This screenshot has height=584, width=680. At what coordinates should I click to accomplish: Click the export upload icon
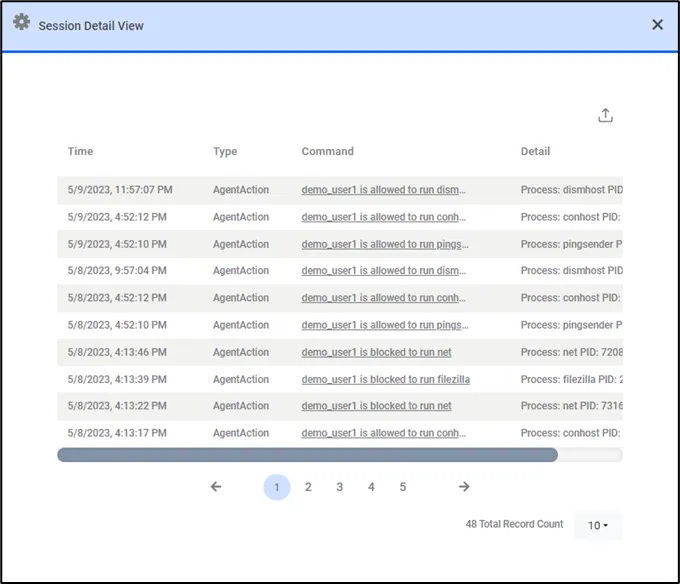pyautogui.click(x=605, y=115)
